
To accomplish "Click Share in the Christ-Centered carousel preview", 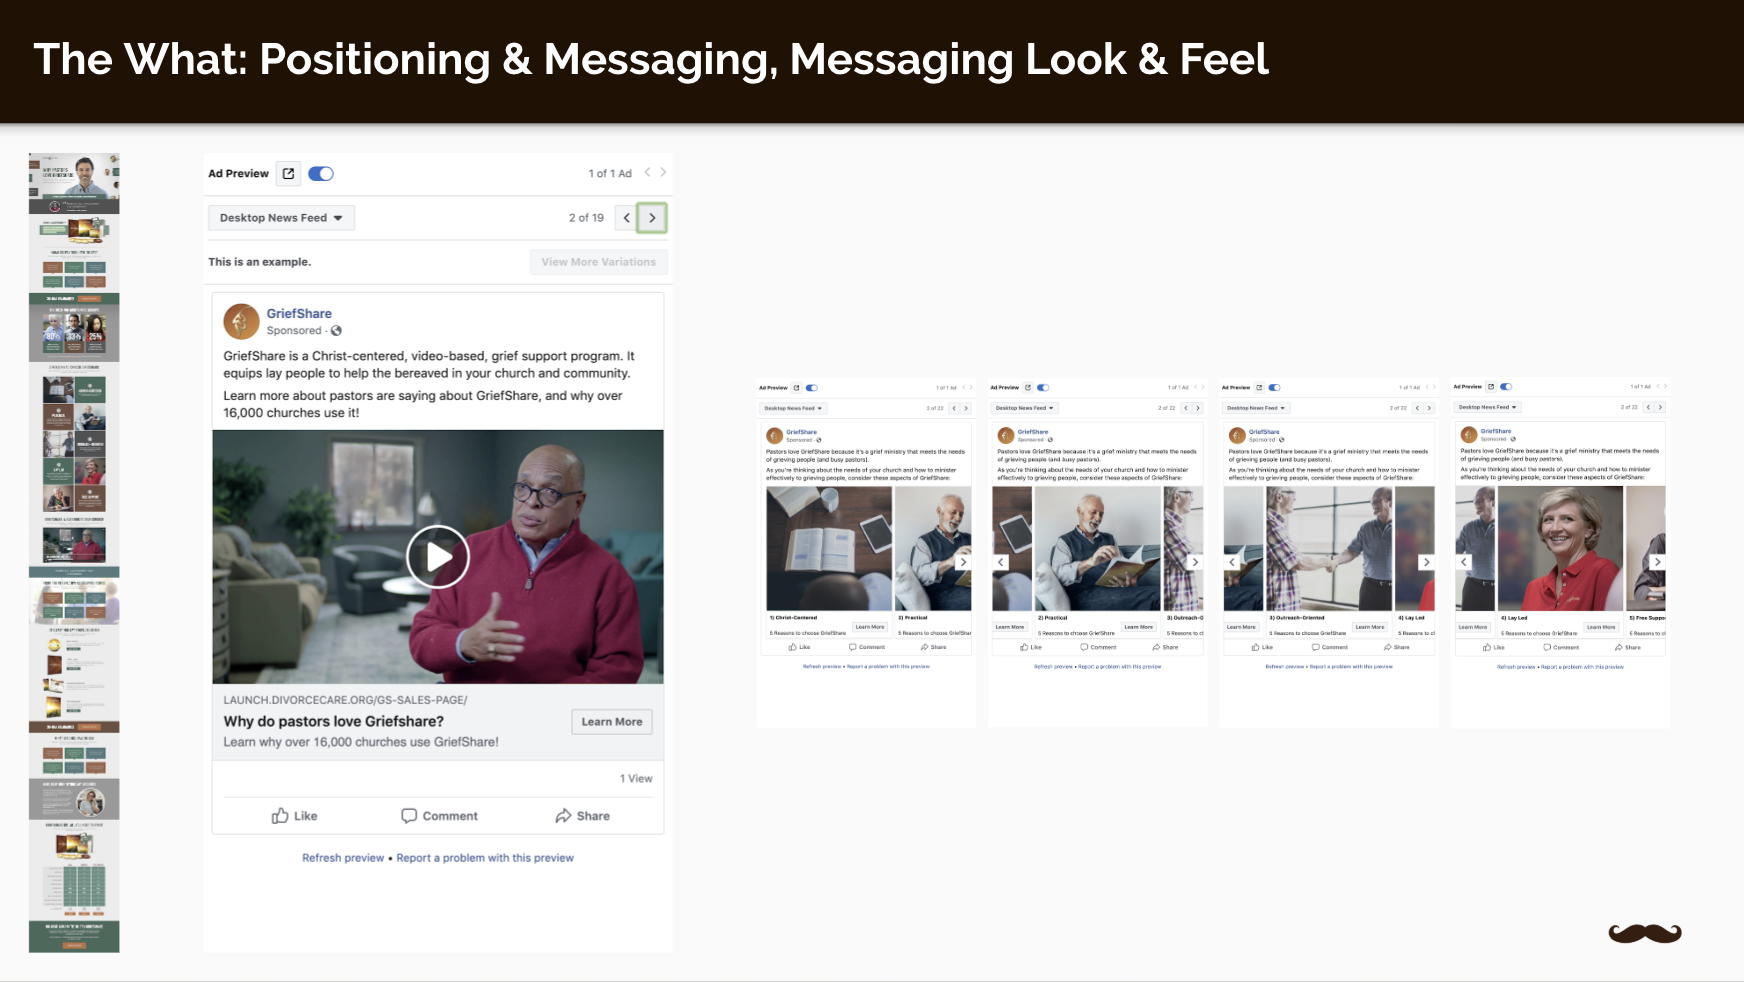I will (934, 647).
